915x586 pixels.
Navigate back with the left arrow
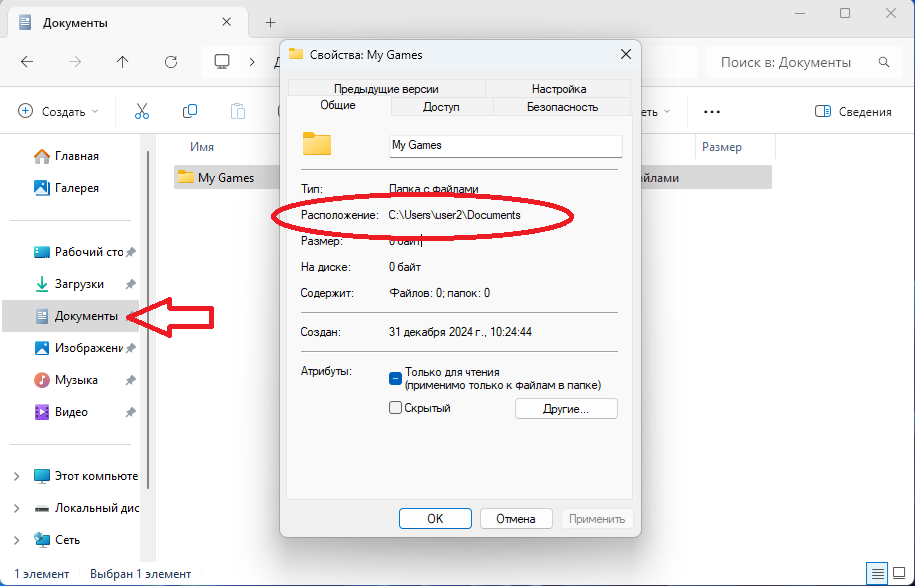[27, 62]
